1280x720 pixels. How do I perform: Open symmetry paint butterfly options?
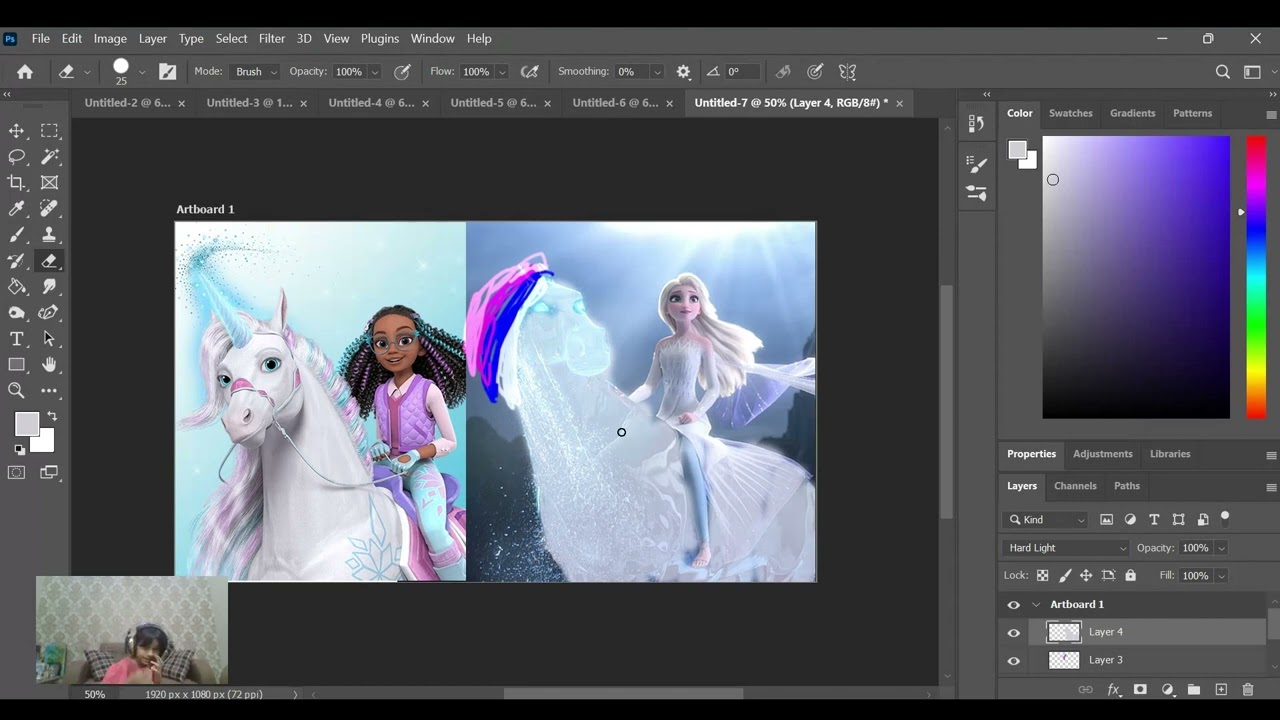pos(848,72)
